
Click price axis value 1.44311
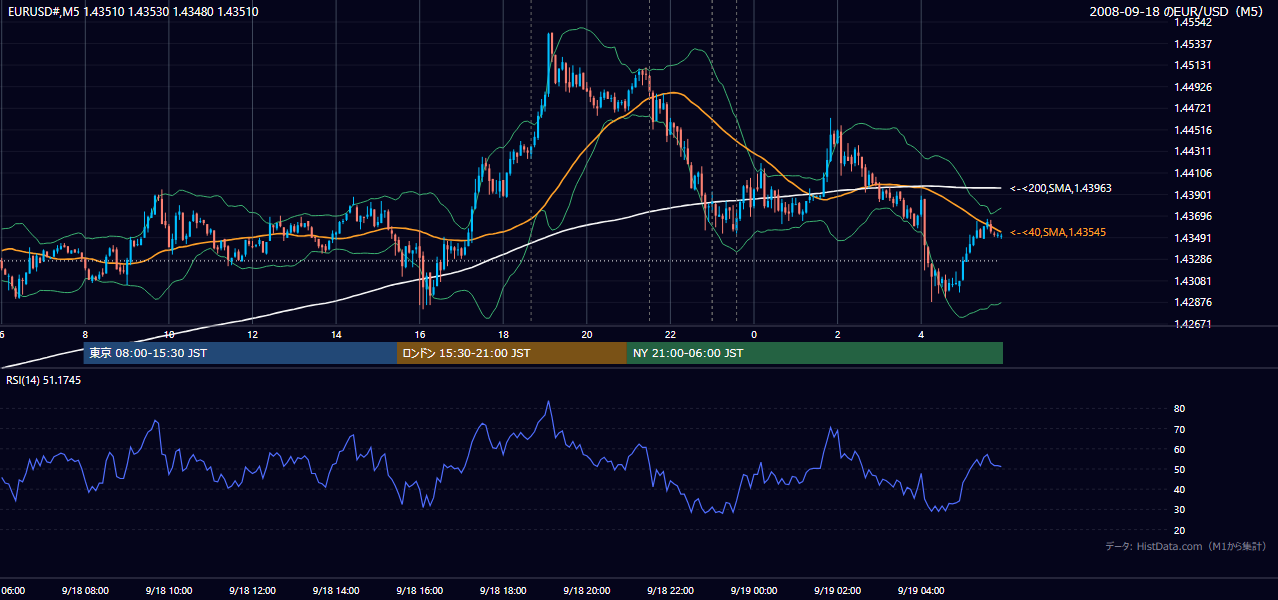1194,152
